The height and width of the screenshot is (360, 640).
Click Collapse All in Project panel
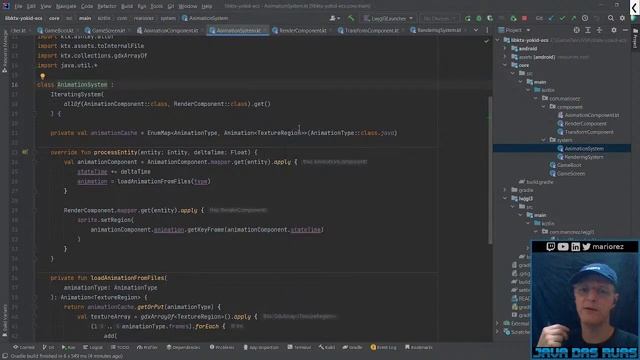click(599, 30)
